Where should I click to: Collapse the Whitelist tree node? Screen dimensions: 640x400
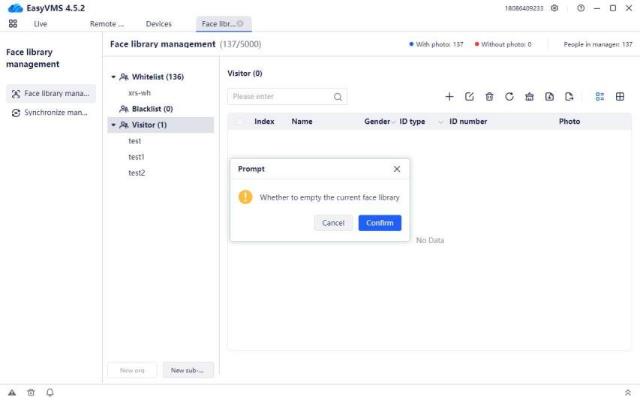click(114, 77)
